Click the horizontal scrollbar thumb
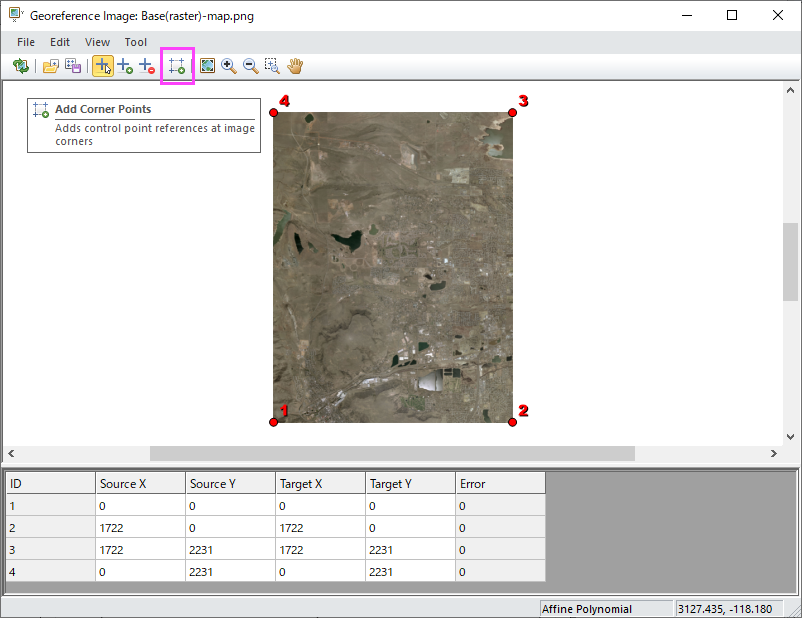Screen dimensions: 802x618 coord(392,453)
